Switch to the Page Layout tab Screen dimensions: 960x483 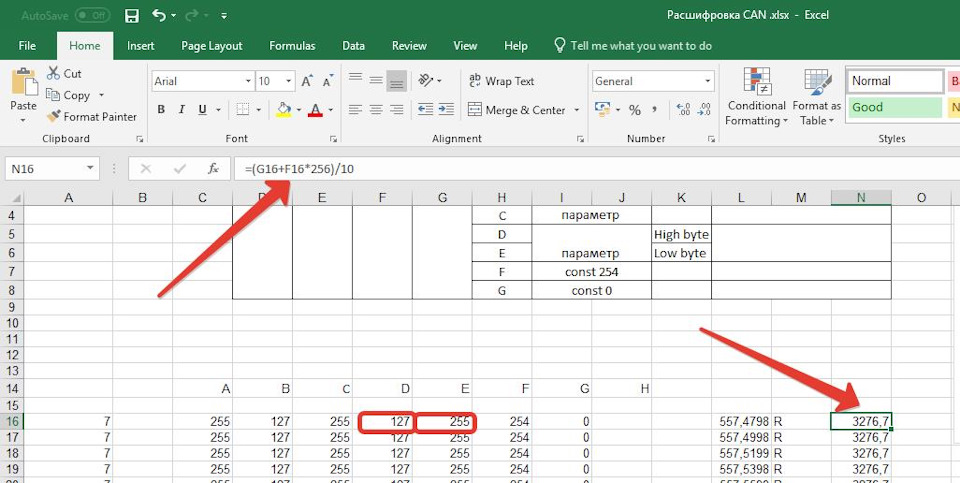coord(212,46)
